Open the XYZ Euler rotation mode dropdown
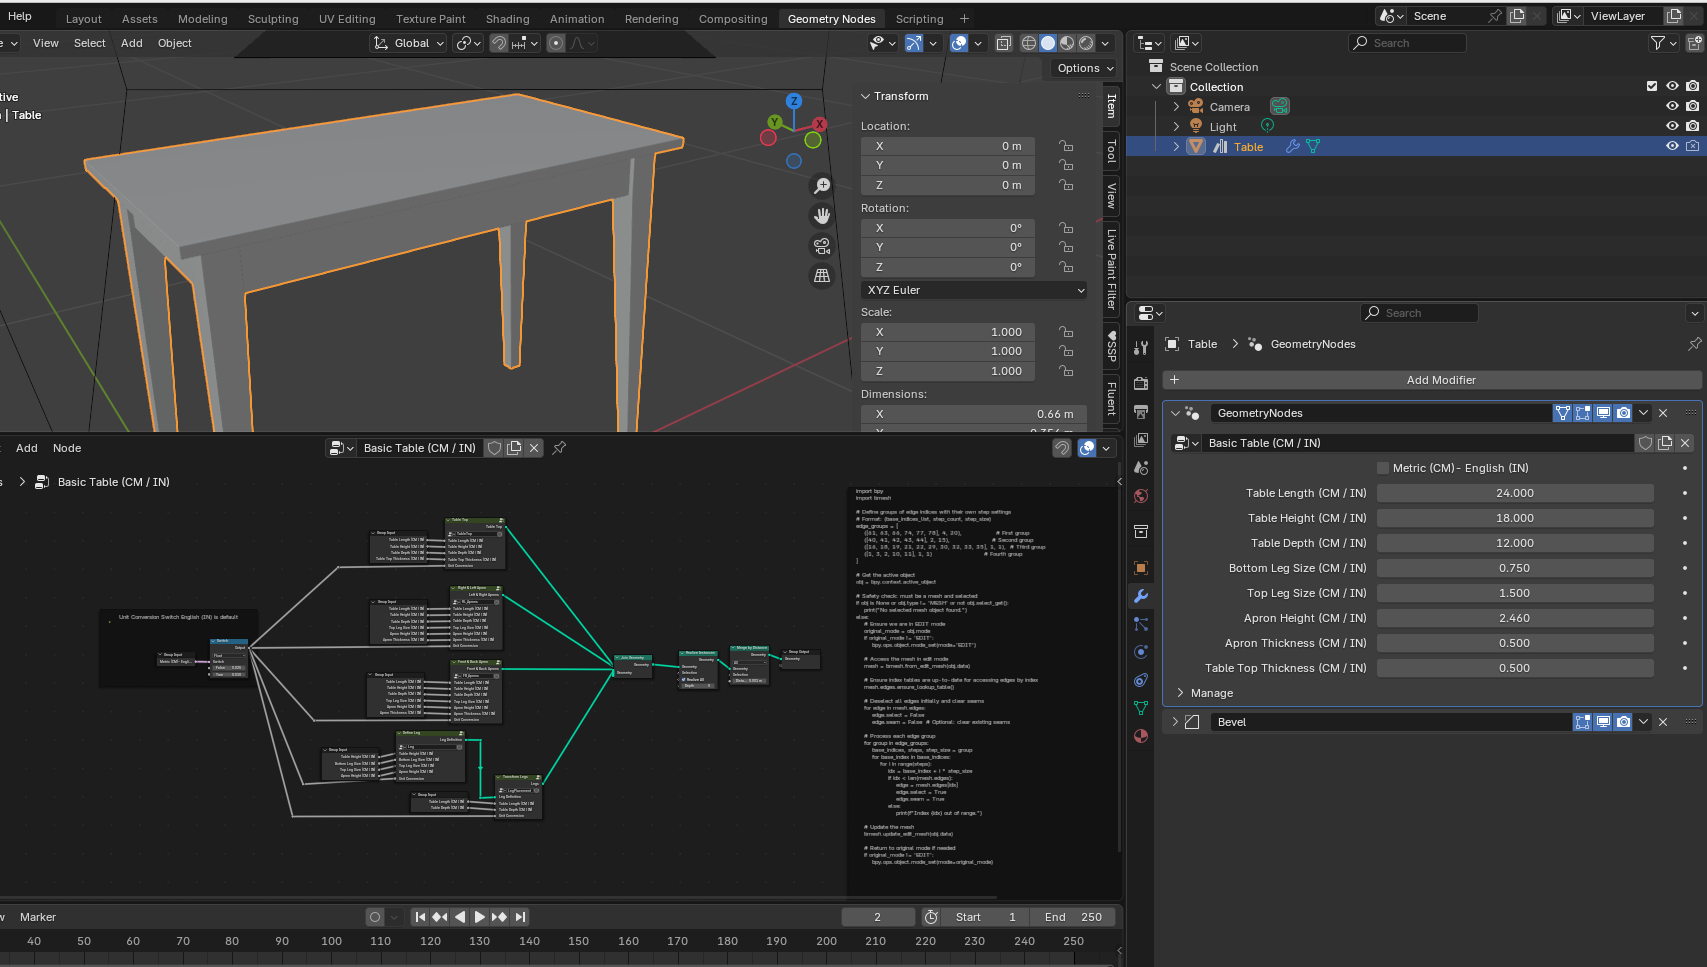 click(975, 290)
